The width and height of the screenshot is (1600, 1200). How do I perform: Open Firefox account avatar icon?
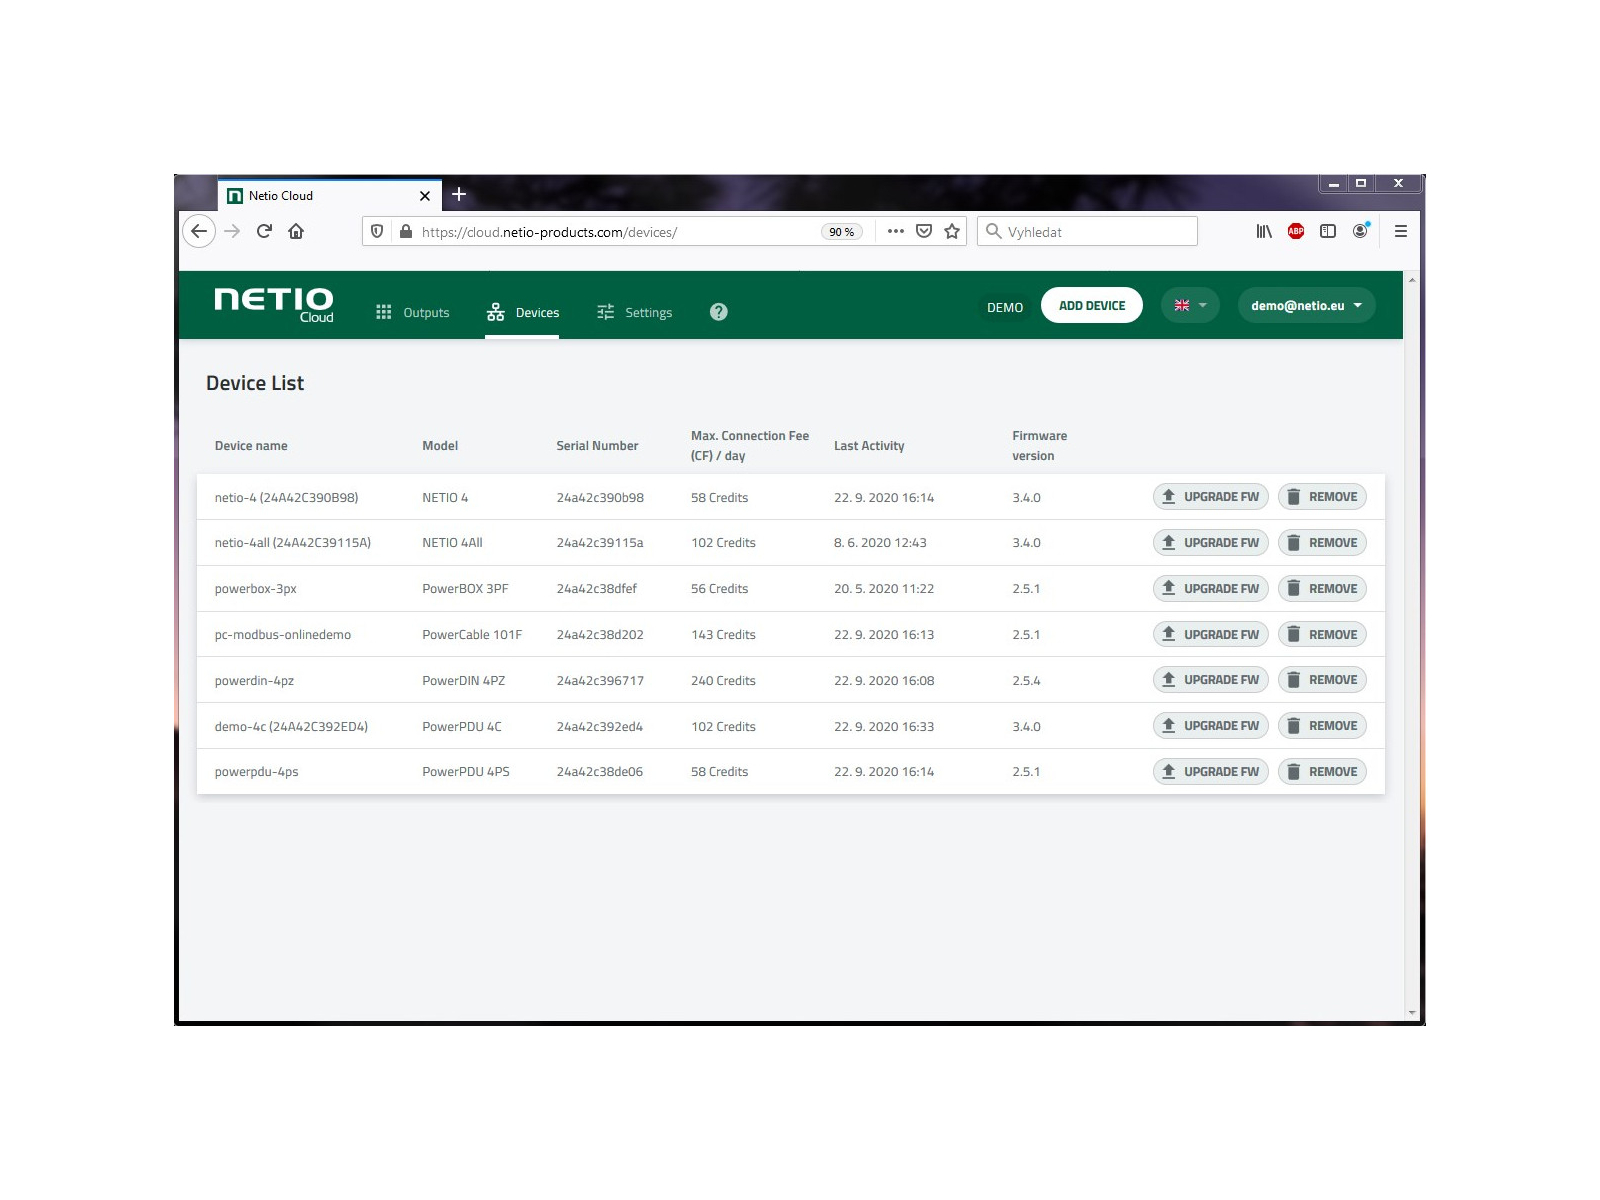(x=1360, y=231)
